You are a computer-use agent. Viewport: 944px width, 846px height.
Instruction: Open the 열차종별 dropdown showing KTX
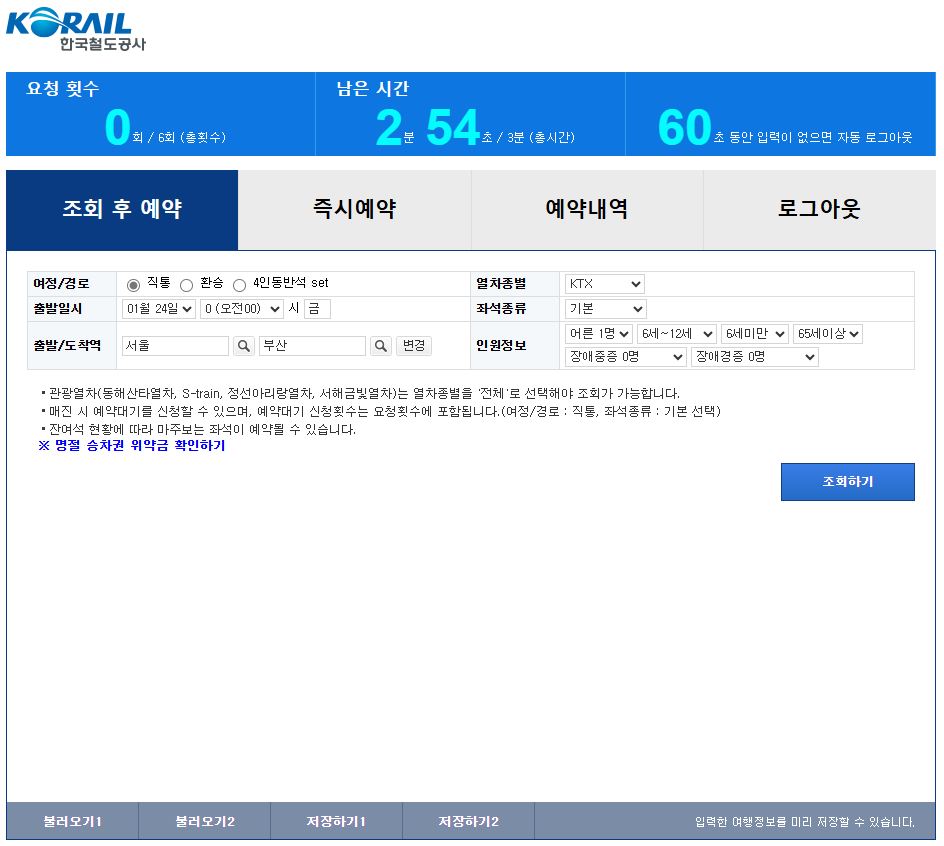click(604, 283)
